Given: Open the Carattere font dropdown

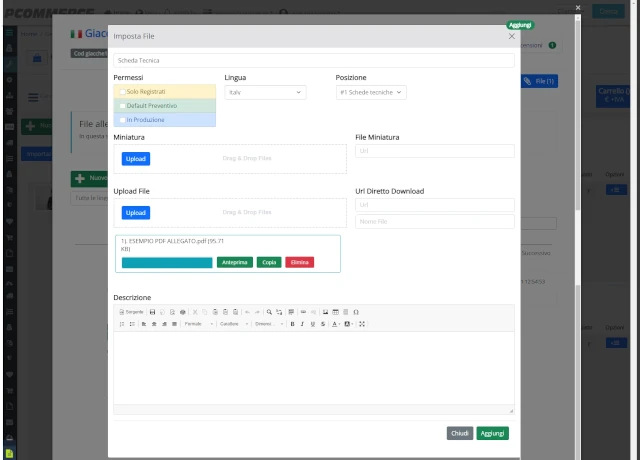Looking at the screenshot, I should coord(234,324).
